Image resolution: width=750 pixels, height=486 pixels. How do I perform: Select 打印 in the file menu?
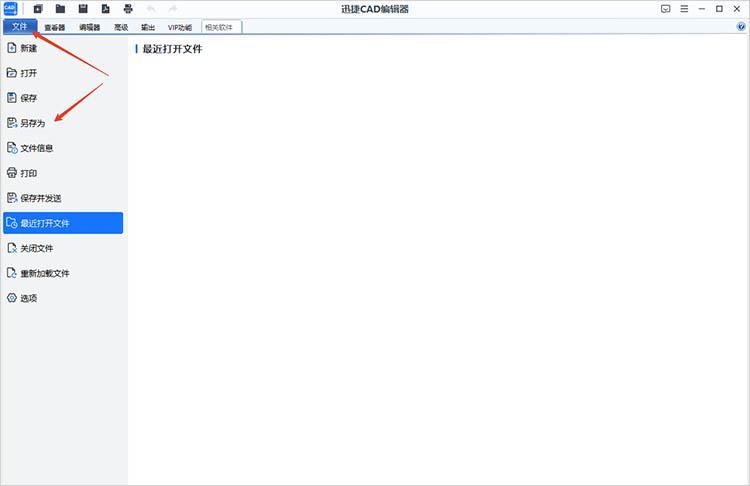[63, 173]
